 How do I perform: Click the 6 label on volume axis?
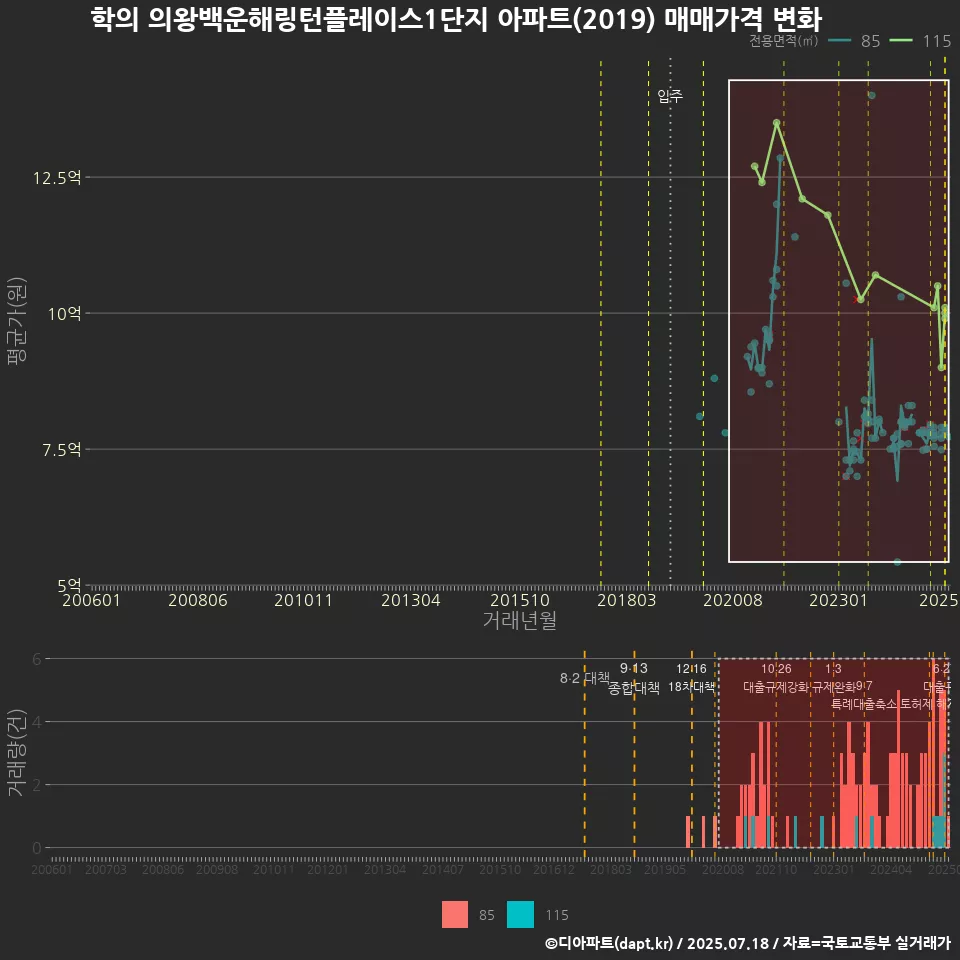pyautogui.click(x=37, y=659)
